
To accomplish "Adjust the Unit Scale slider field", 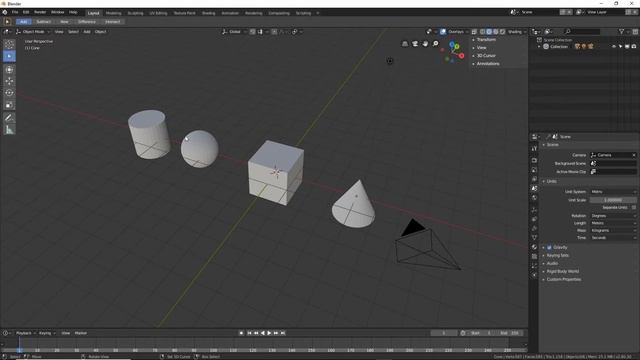I will [613, 200].
